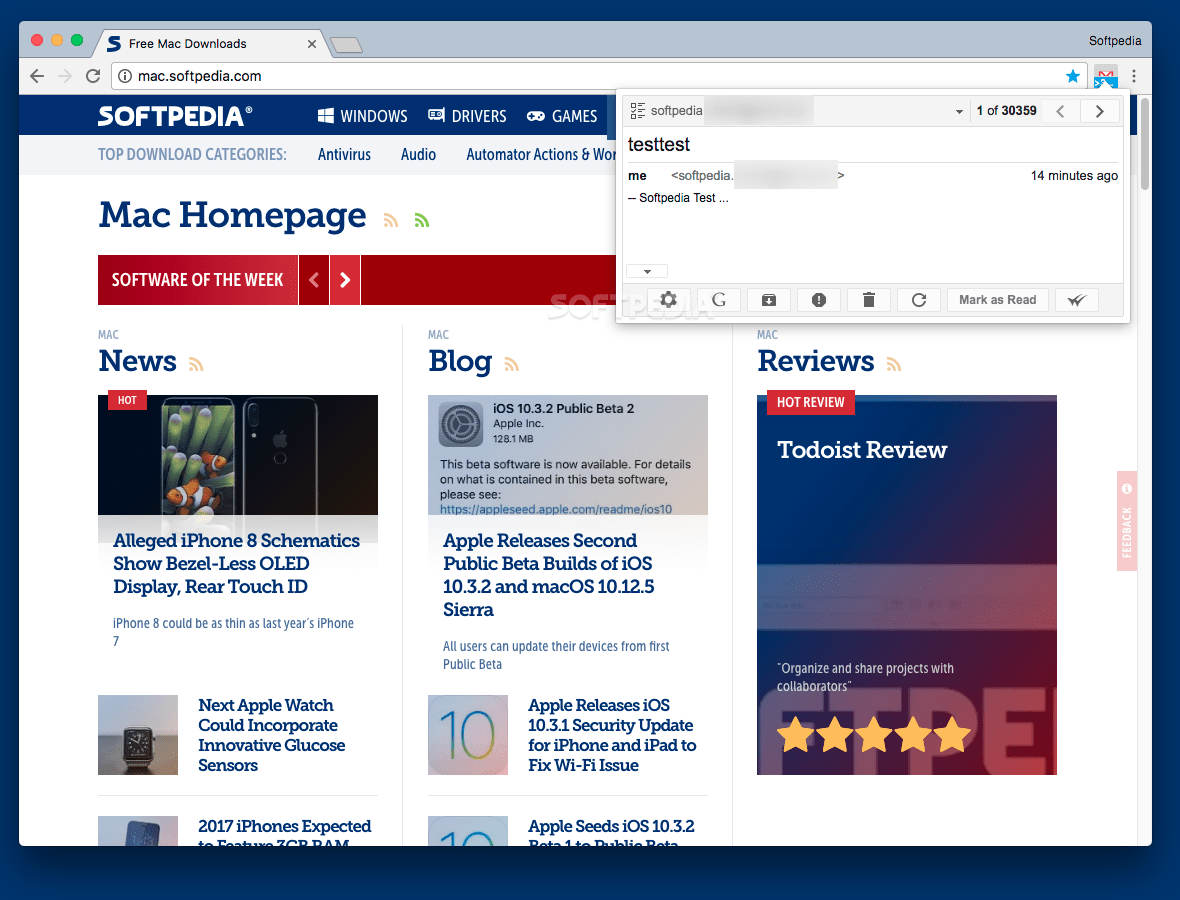Report spam with the exclamation icon

[x=819, y=299]
